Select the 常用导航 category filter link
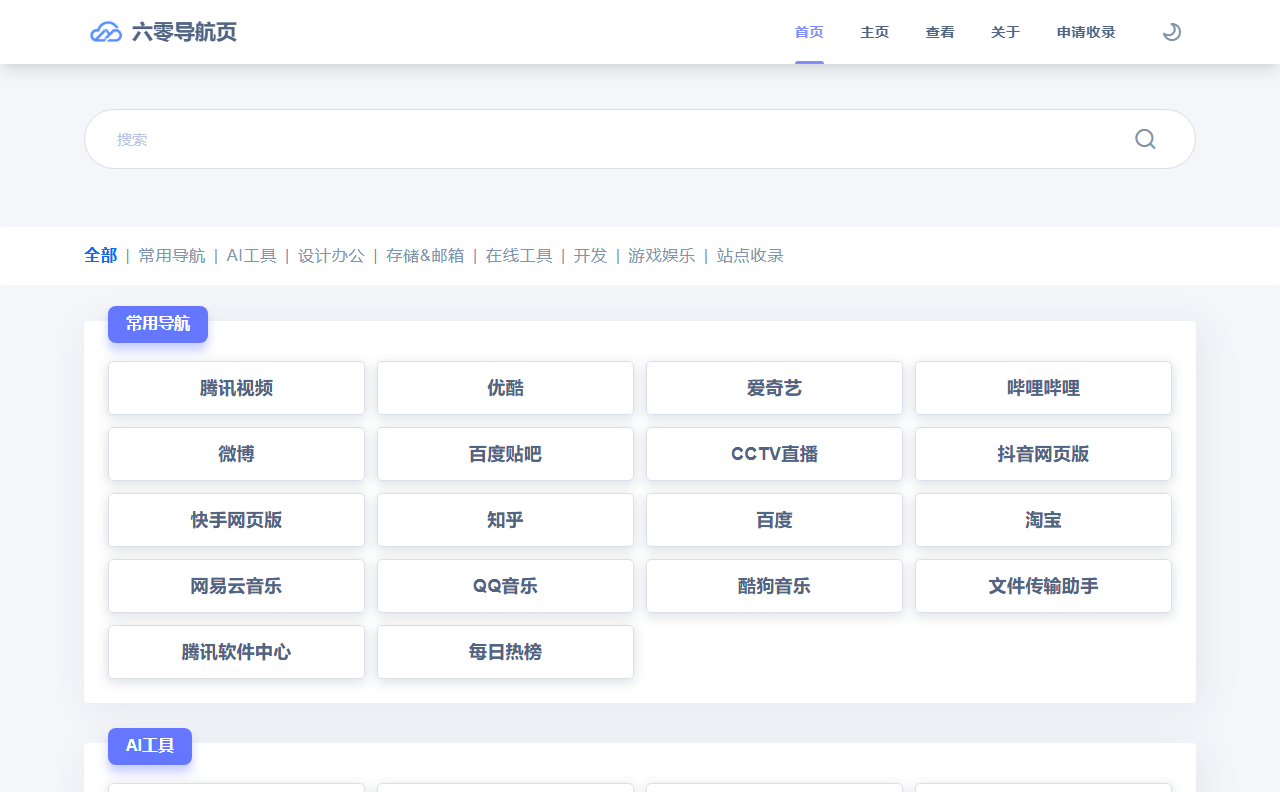The width and height of the screenshot is (1280, 792). click(x=172, y=255)
